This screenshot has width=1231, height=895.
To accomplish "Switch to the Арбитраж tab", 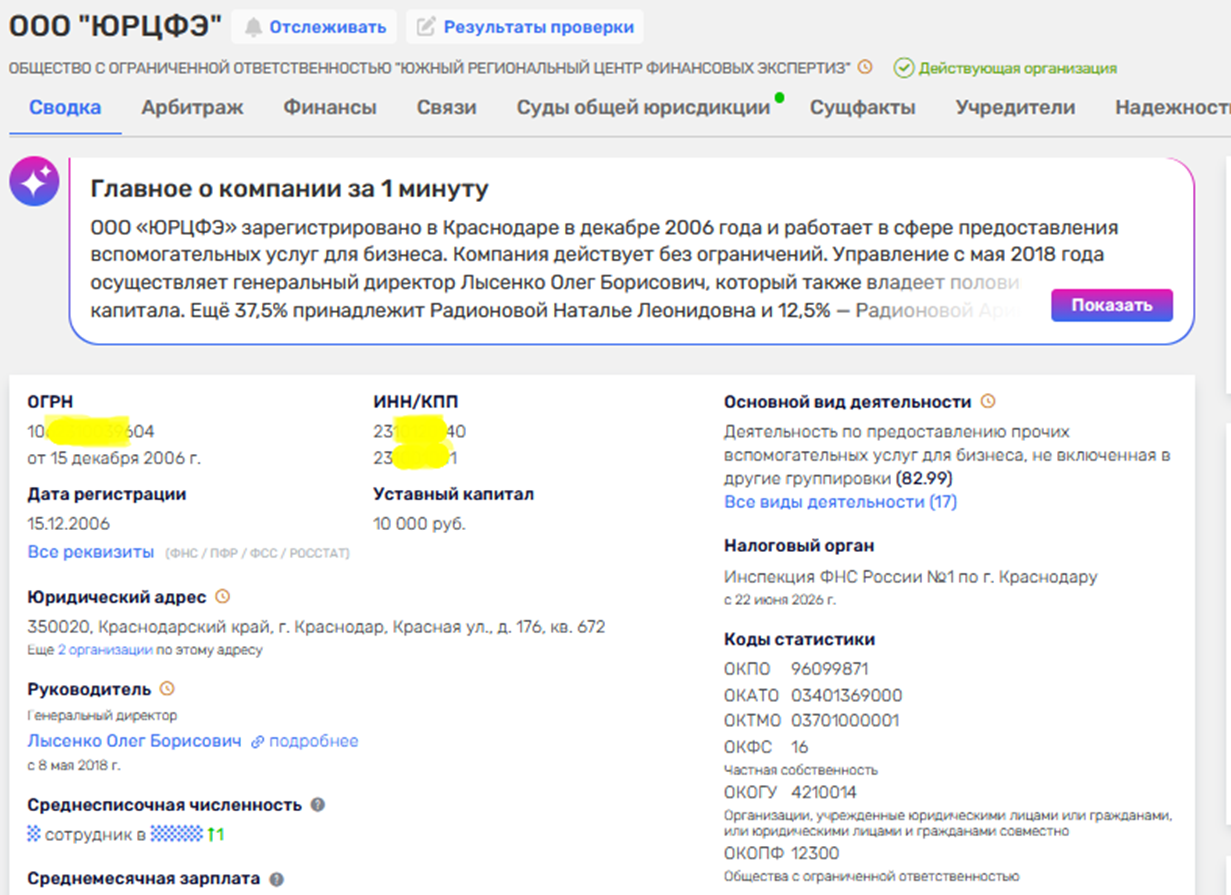I will point(192,107).
